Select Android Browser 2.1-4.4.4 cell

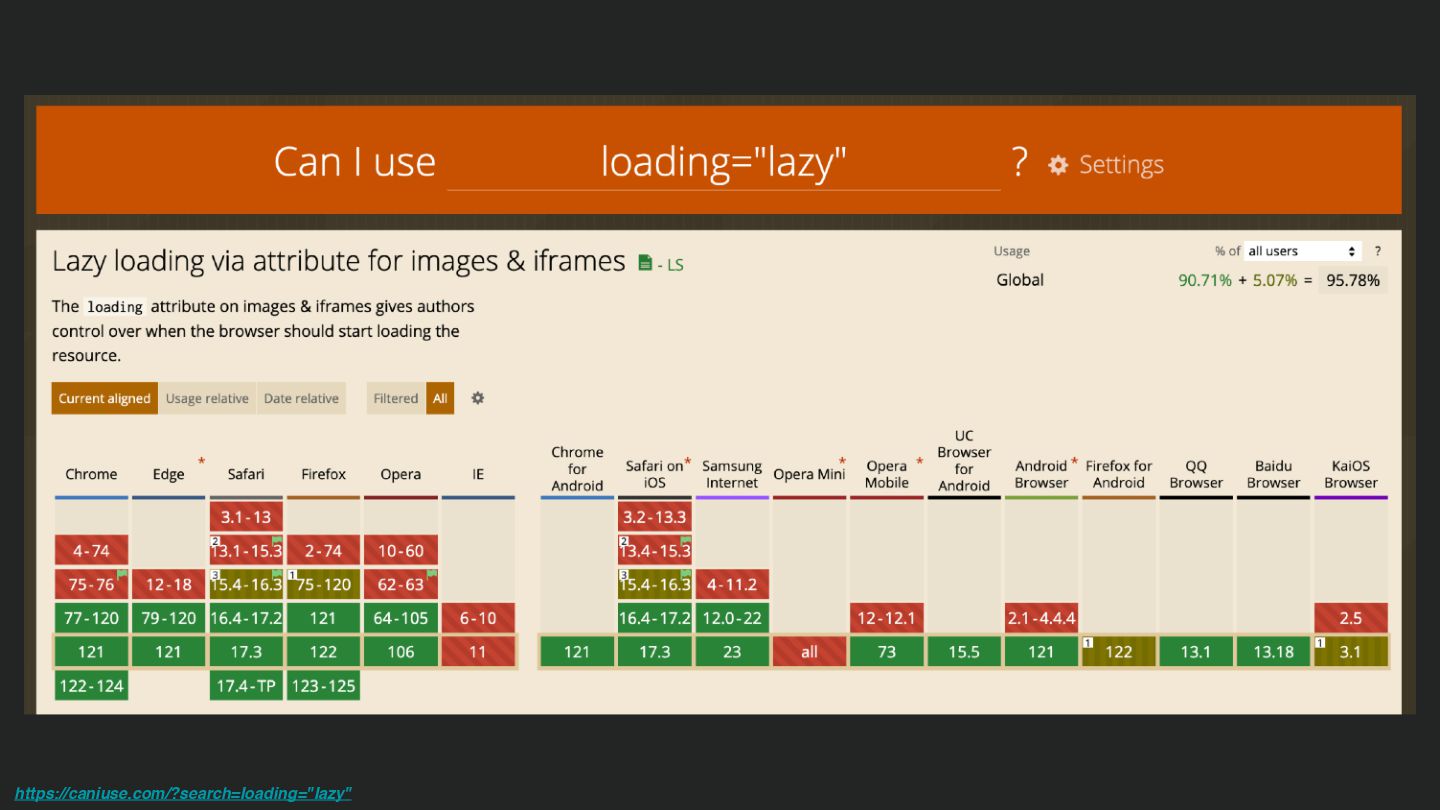click(1041, 618)
